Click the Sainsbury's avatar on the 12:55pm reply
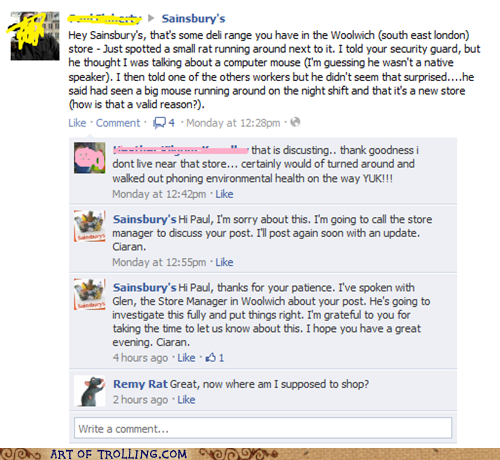This screenshot has height=460, width=500. click(x=90, y=226)
